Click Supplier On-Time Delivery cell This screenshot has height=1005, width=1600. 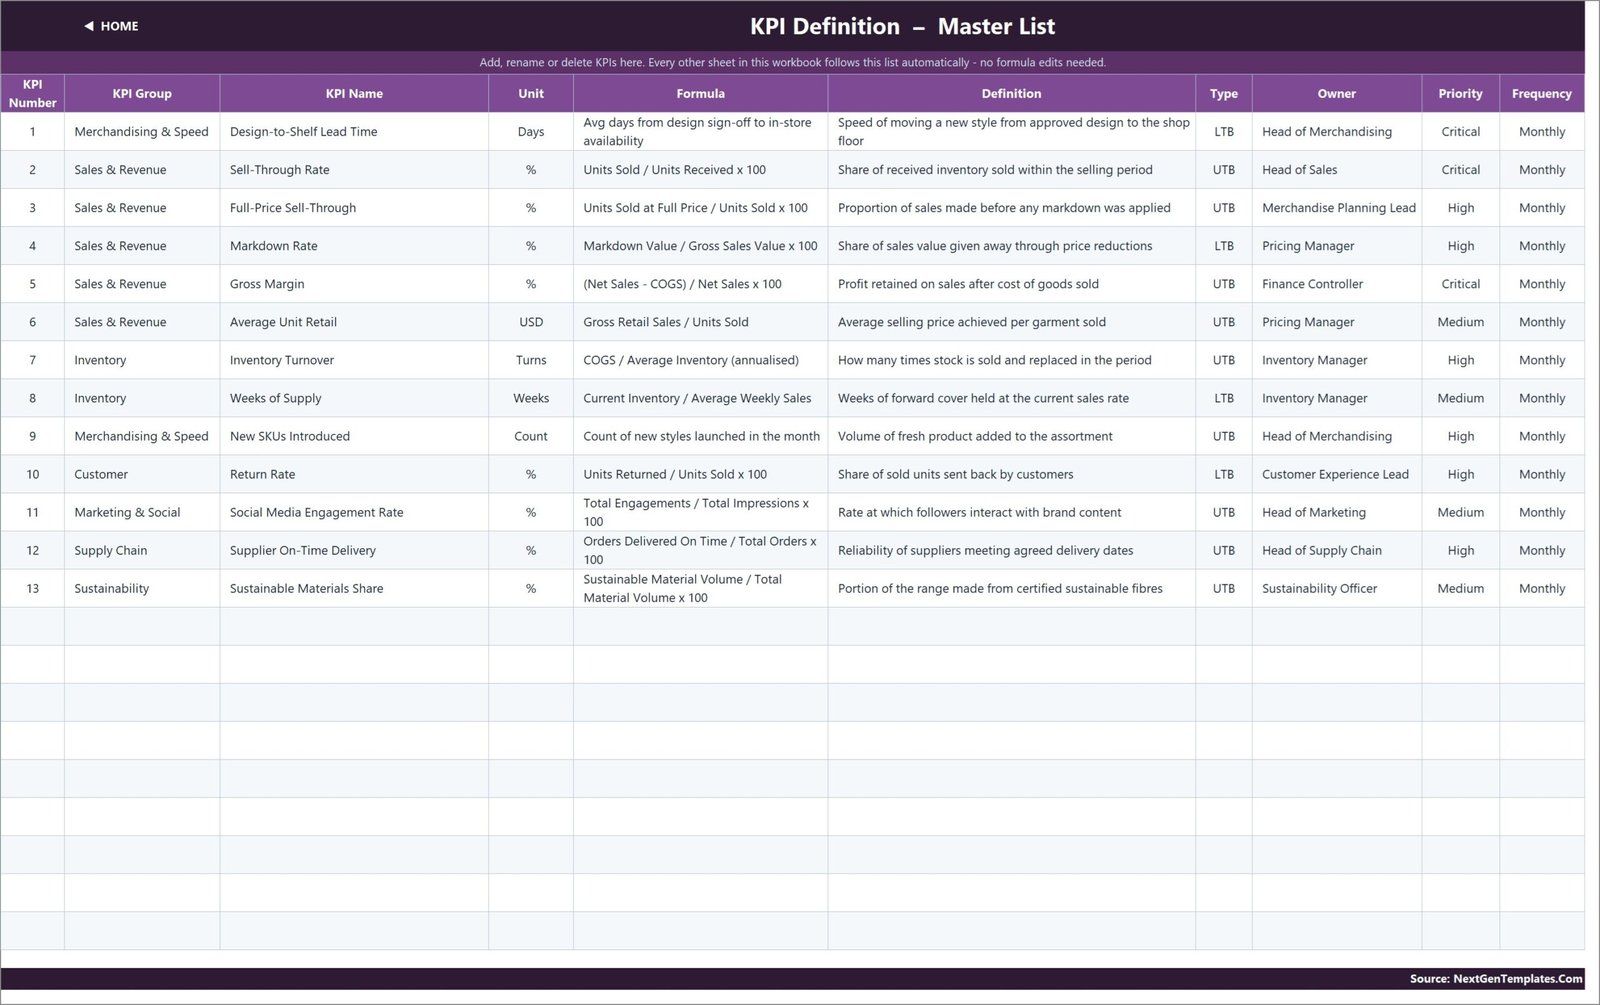354,550
